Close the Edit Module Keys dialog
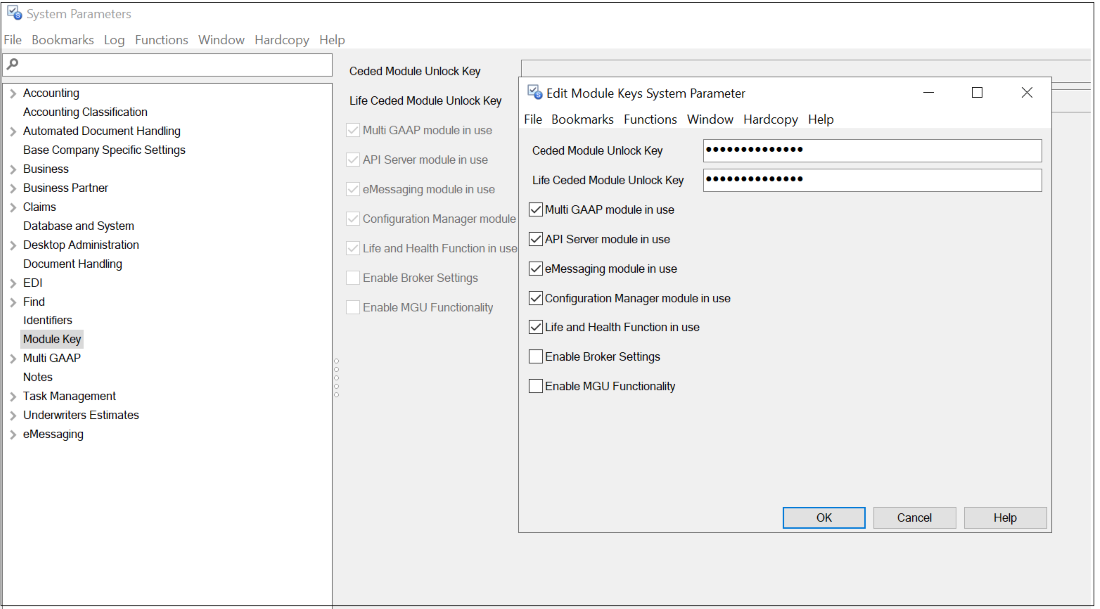This screenshot has width=1100, height=609. pyautogui.click(x=1026, y=93)
